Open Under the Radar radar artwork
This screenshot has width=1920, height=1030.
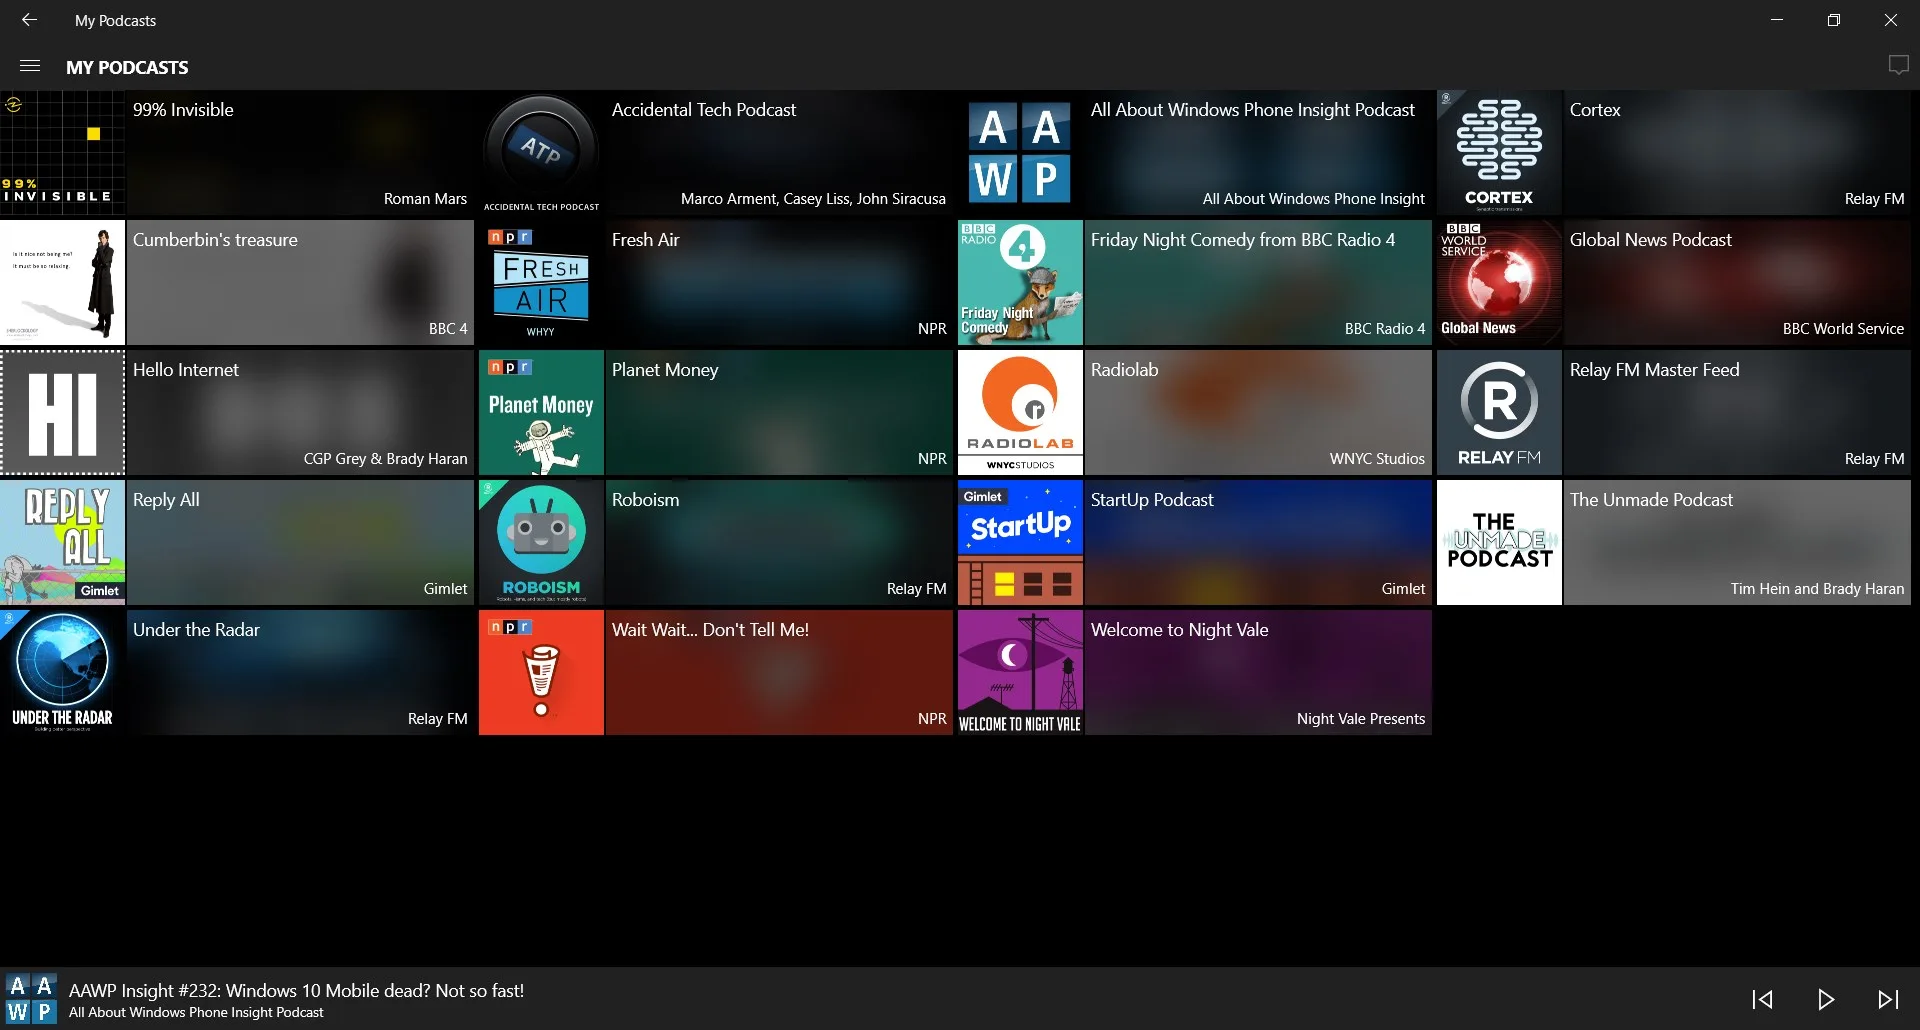click(x=62, y=673)
